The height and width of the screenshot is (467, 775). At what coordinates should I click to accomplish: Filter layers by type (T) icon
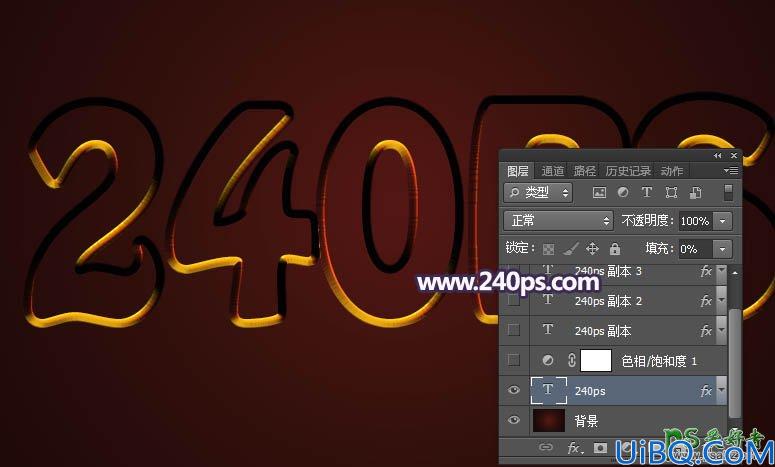point(646,192)
